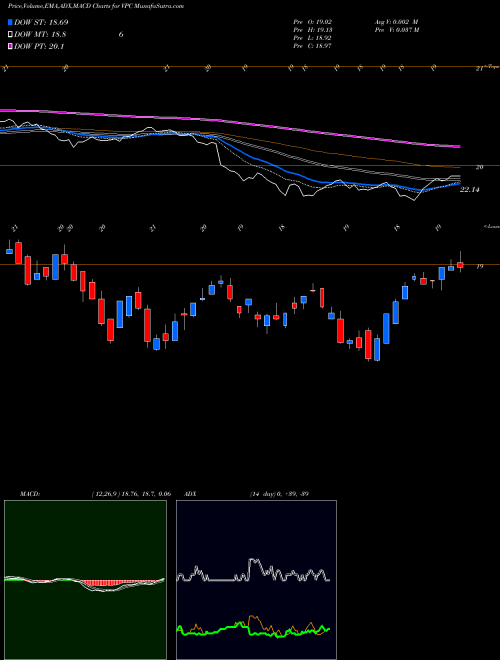The width and height of the screenshot is (500, 660).
Task: Click the magenta DOW PT legend swatch
Action: click(11, 46)
